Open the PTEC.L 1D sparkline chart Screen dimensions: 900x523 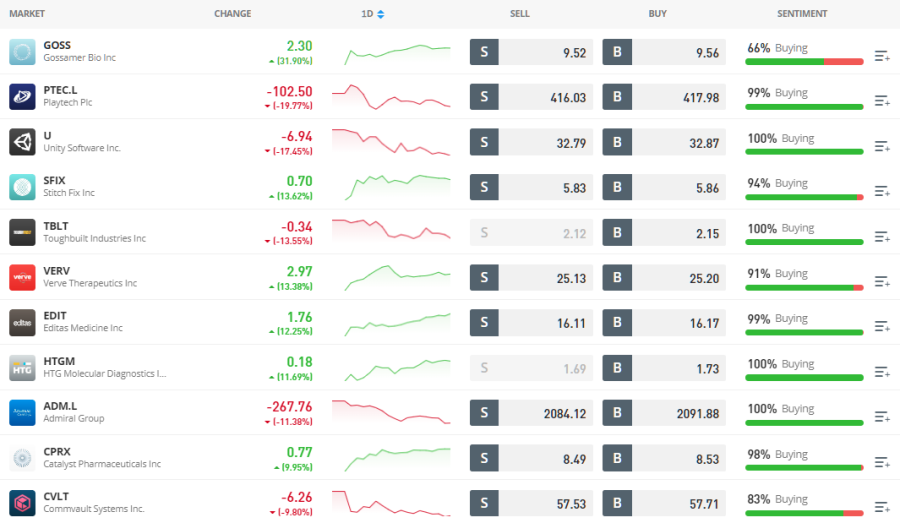coord(391,96)
